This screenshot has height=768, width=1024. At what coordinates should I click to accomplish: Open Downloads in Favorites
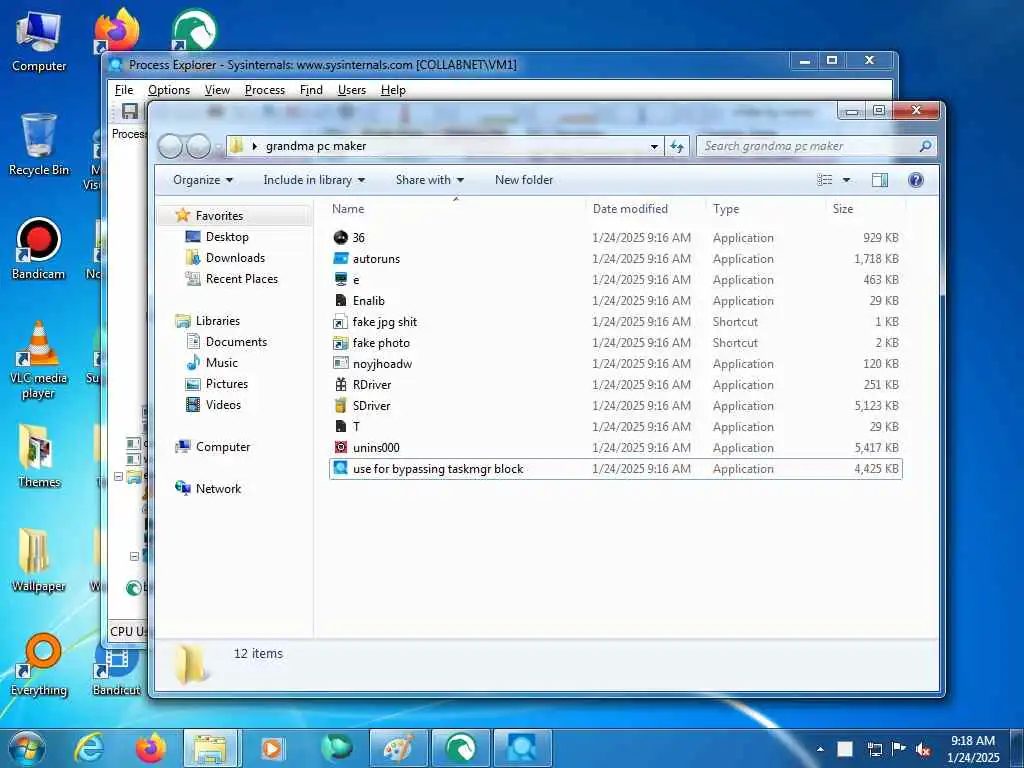pyautogui.click(x=235, y=258)
